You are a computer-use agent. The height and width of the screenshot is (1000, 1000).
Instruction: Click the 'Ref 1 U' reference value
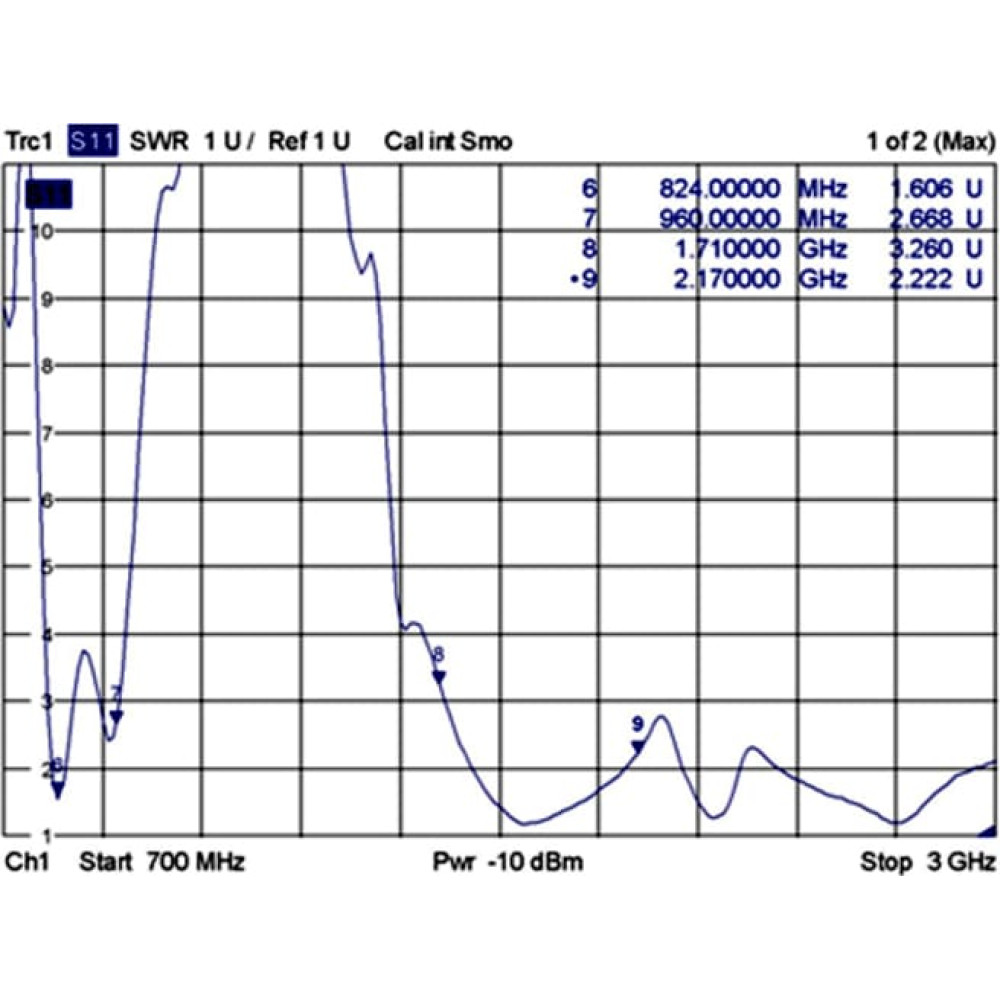[x=309, y=141]
